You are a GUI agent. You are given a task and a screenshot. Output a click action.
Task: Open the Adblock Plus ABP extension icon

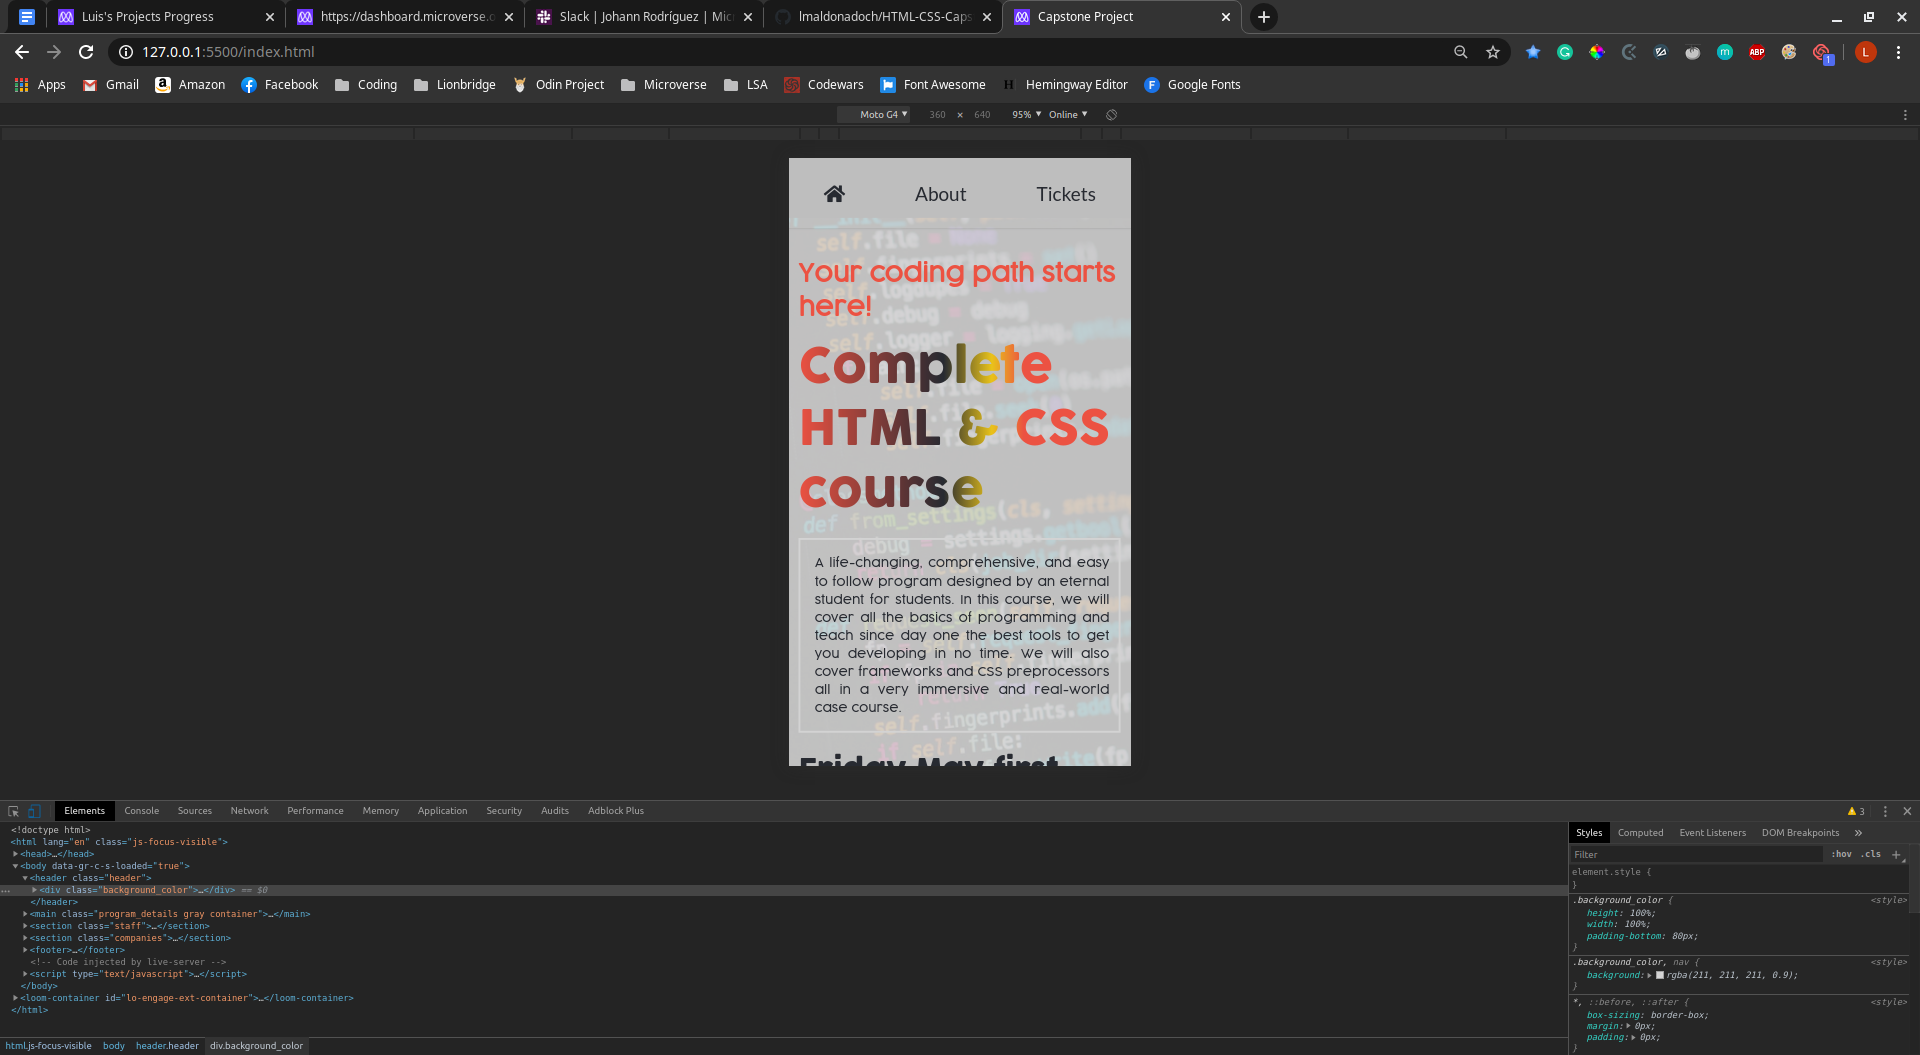tap(1757, 52)
